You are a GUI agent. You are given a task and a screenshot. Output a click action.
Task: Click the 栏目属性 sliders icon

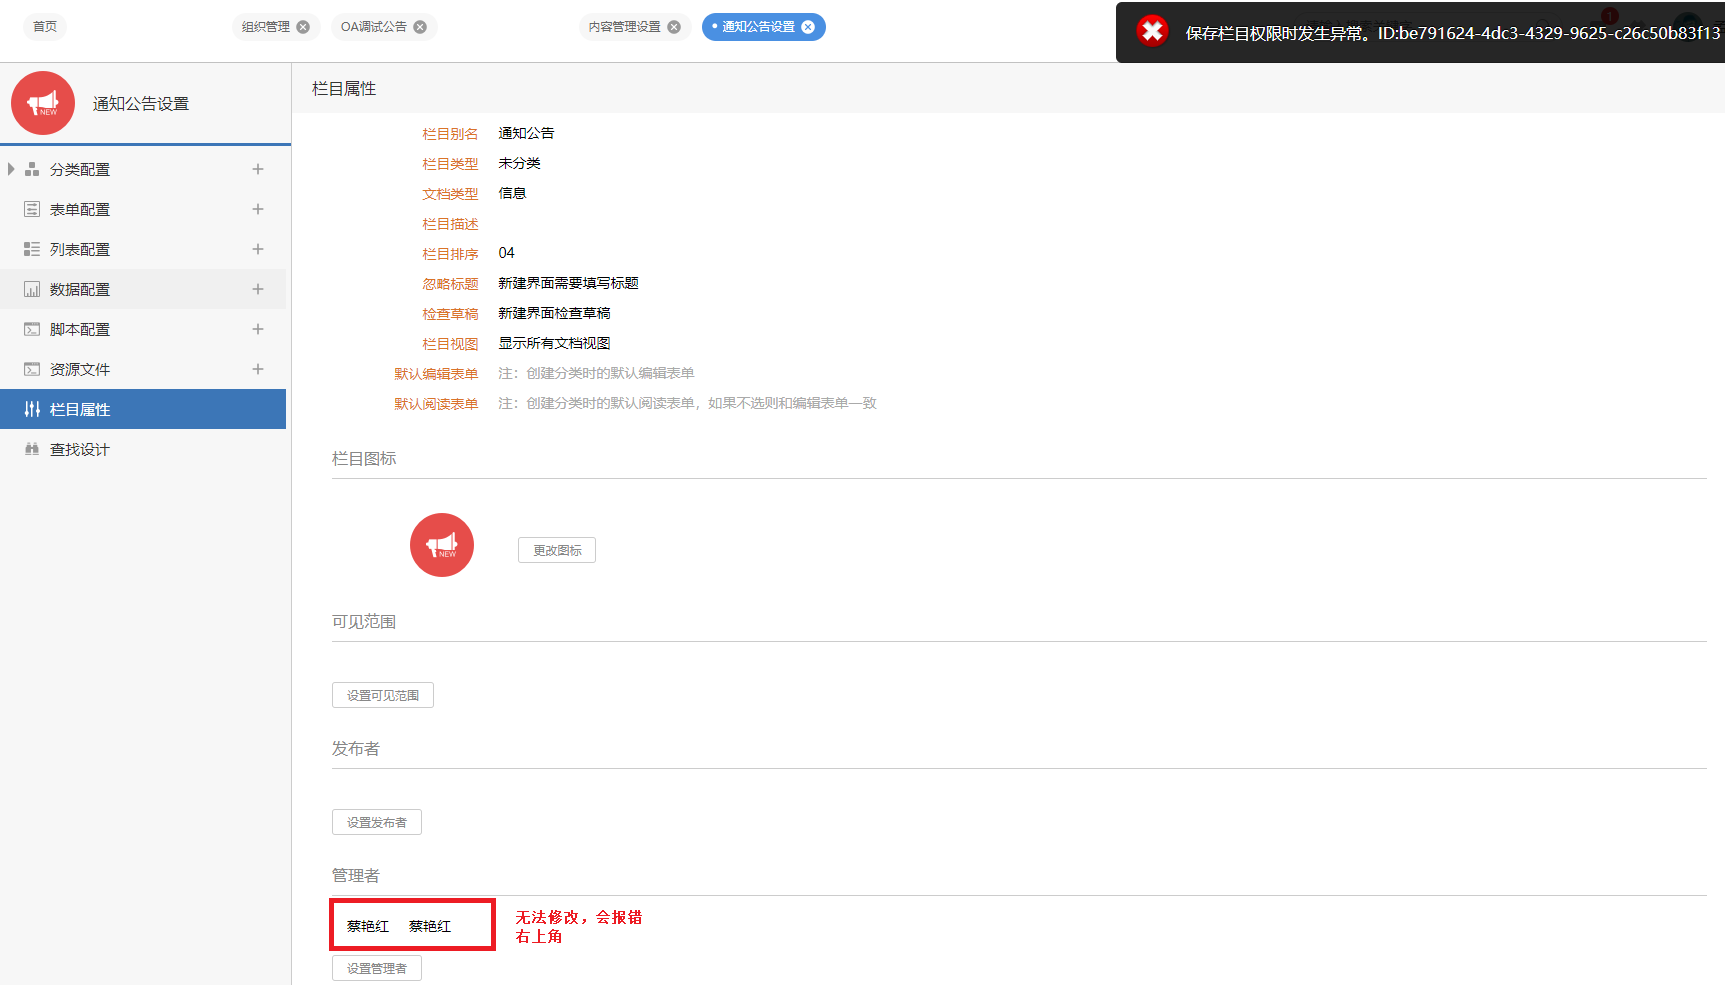coord(32,409)
